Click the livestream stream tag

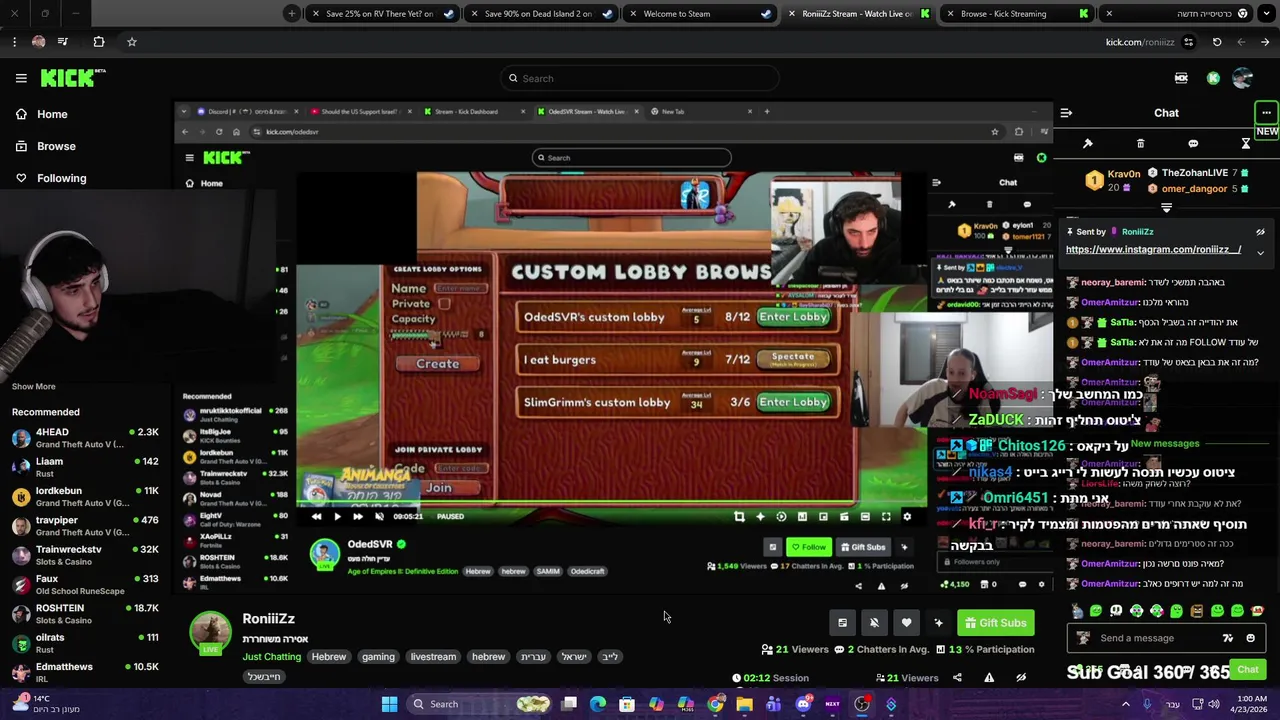pyautogui.click(x=433, y=657)
